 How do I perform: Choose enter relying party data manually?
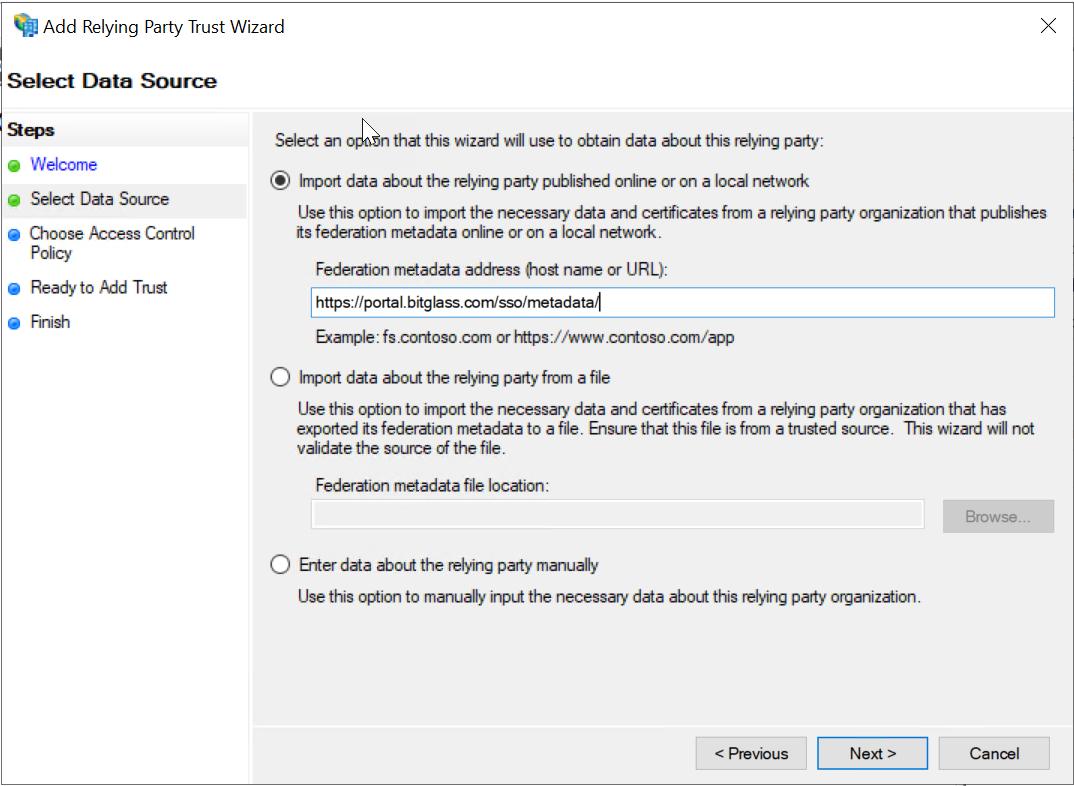click(280, 564)
